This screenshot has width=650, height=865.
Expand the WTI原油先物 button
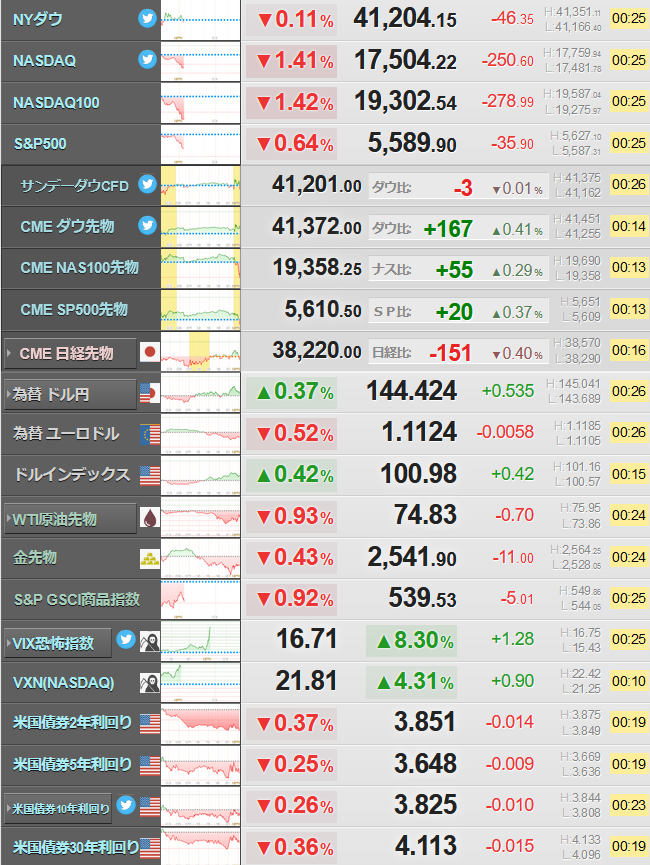pos(70,519)
